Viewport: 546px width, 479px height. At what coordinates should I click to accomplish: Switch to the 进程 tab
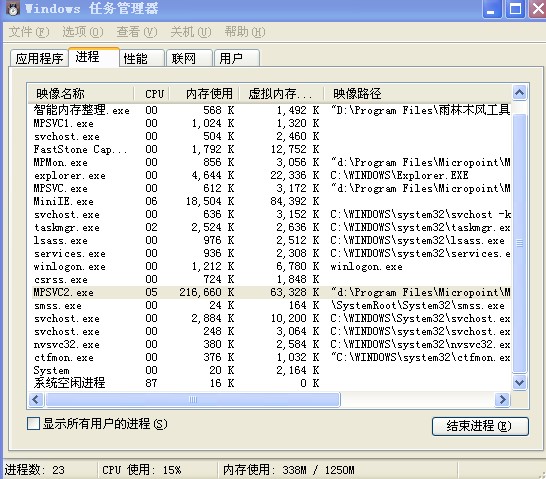[x=94, y=57]
